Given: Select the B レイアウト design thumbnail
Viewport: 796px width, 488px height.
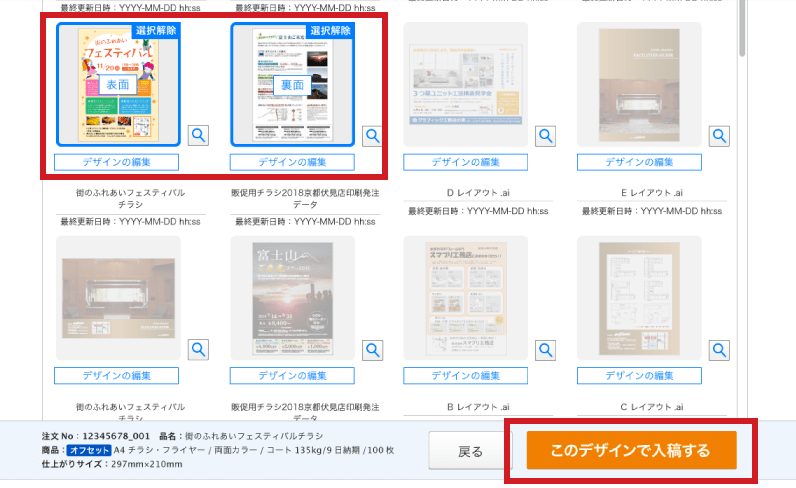Looking at the screenshot, I should coord(465,298).
